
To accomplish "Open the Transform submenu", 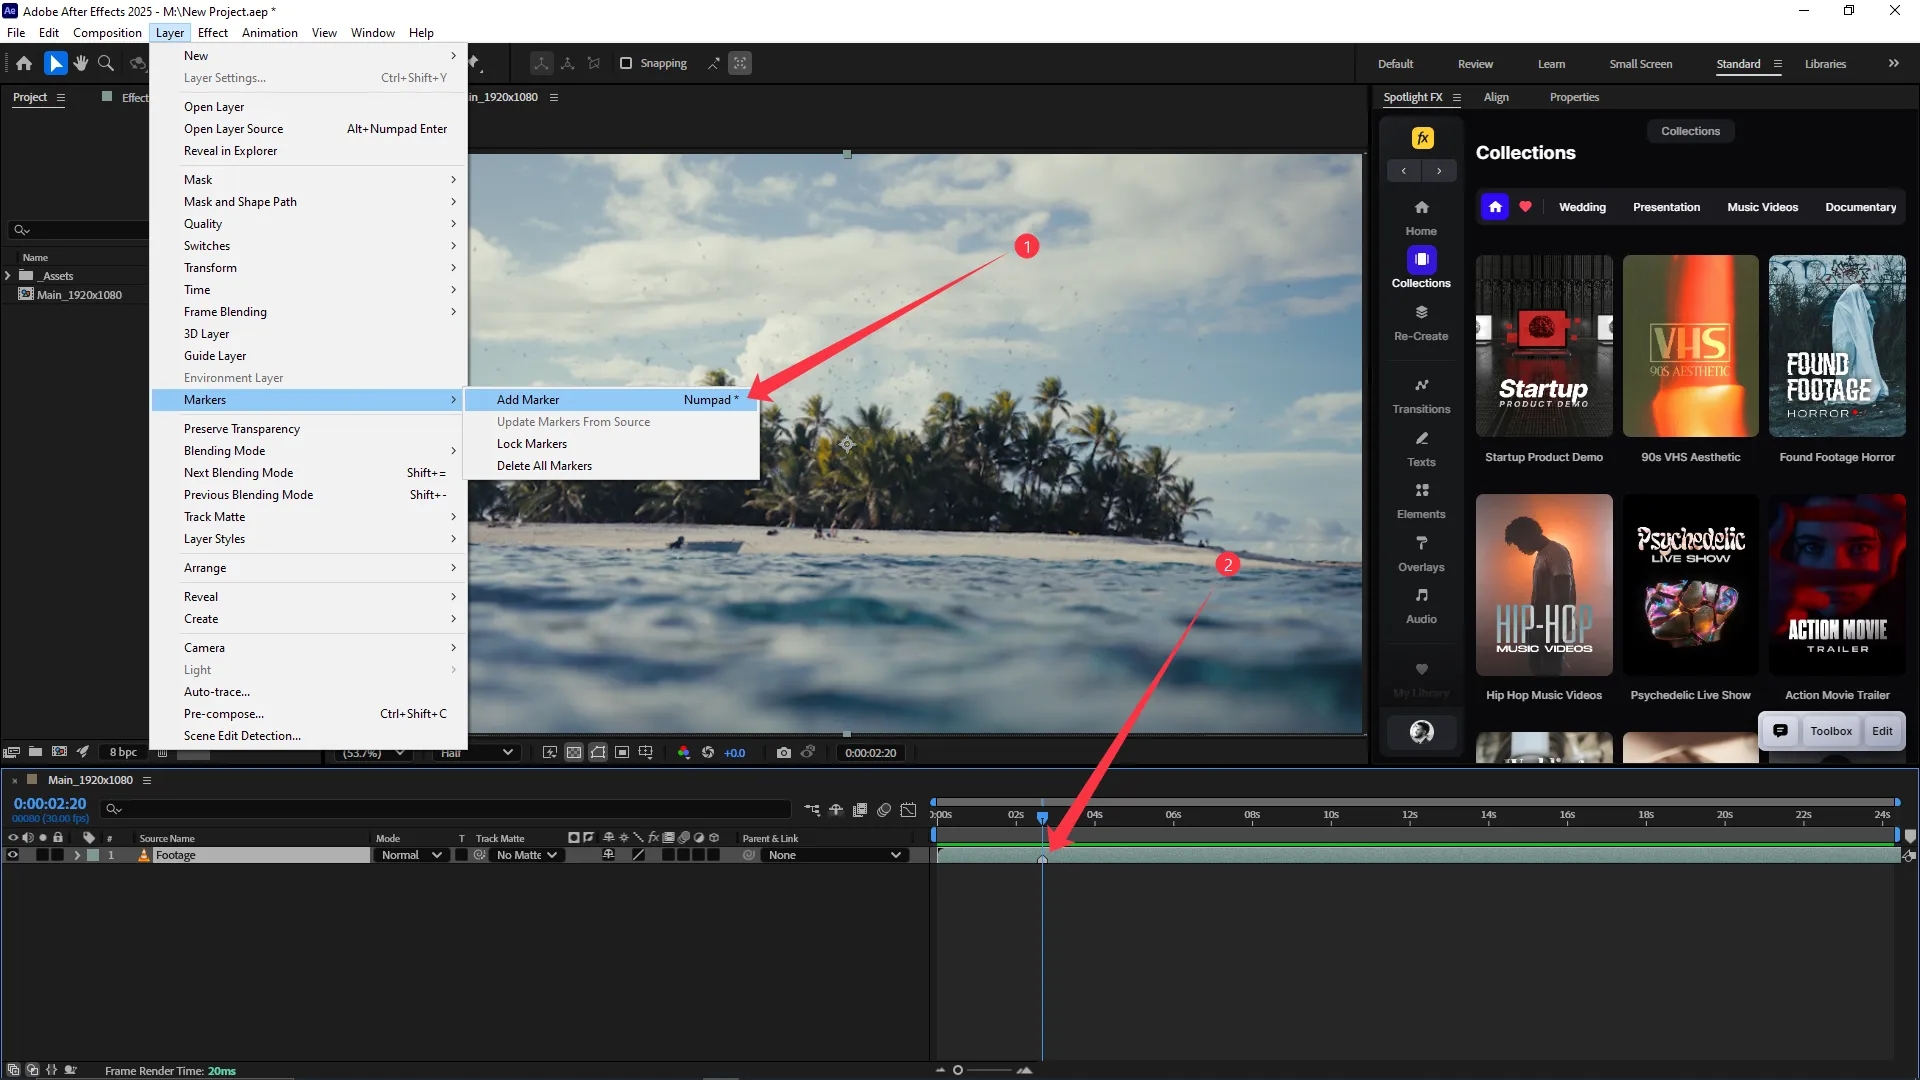I will point(310,268).
